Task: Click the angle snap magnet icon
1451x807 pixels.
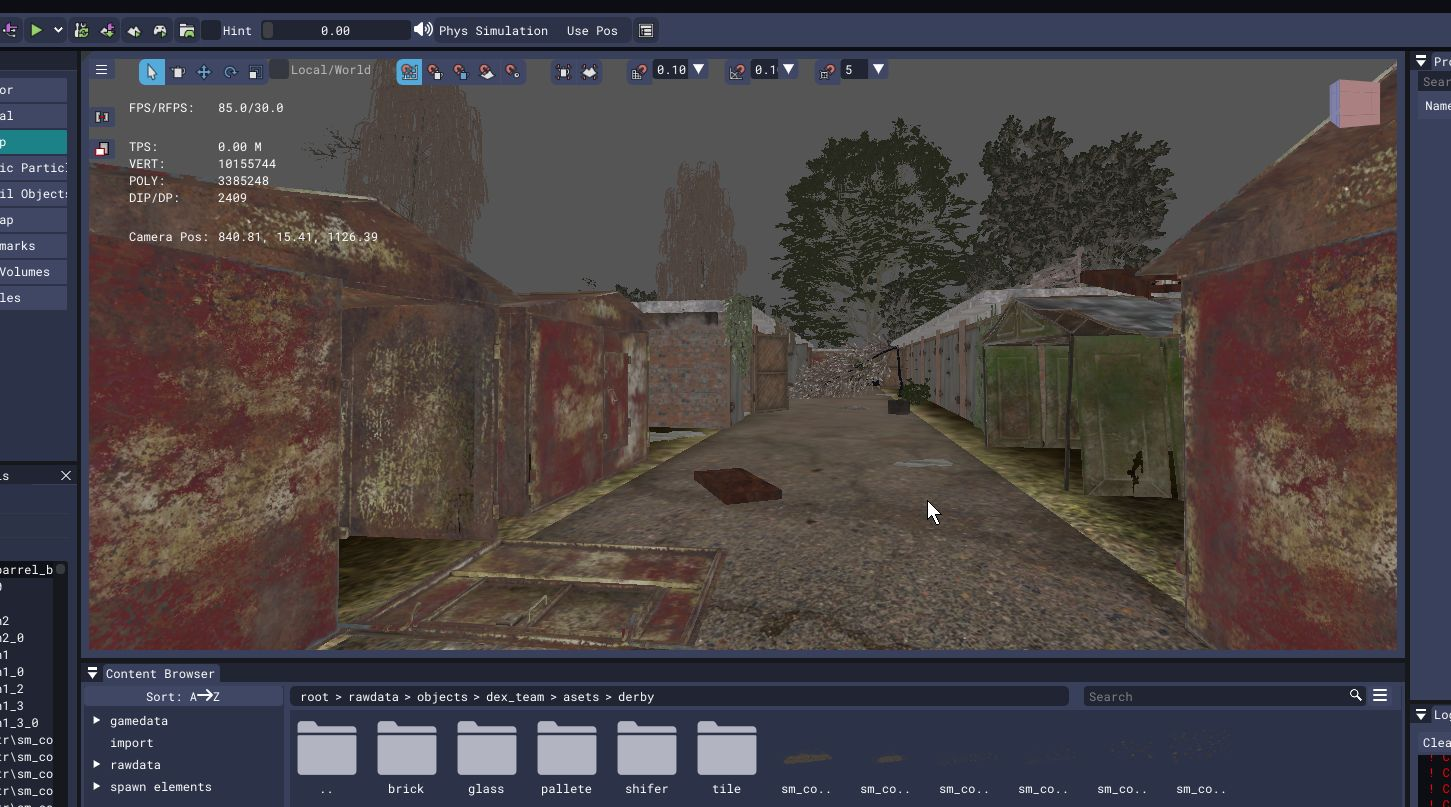Action: tap(827, 71)
